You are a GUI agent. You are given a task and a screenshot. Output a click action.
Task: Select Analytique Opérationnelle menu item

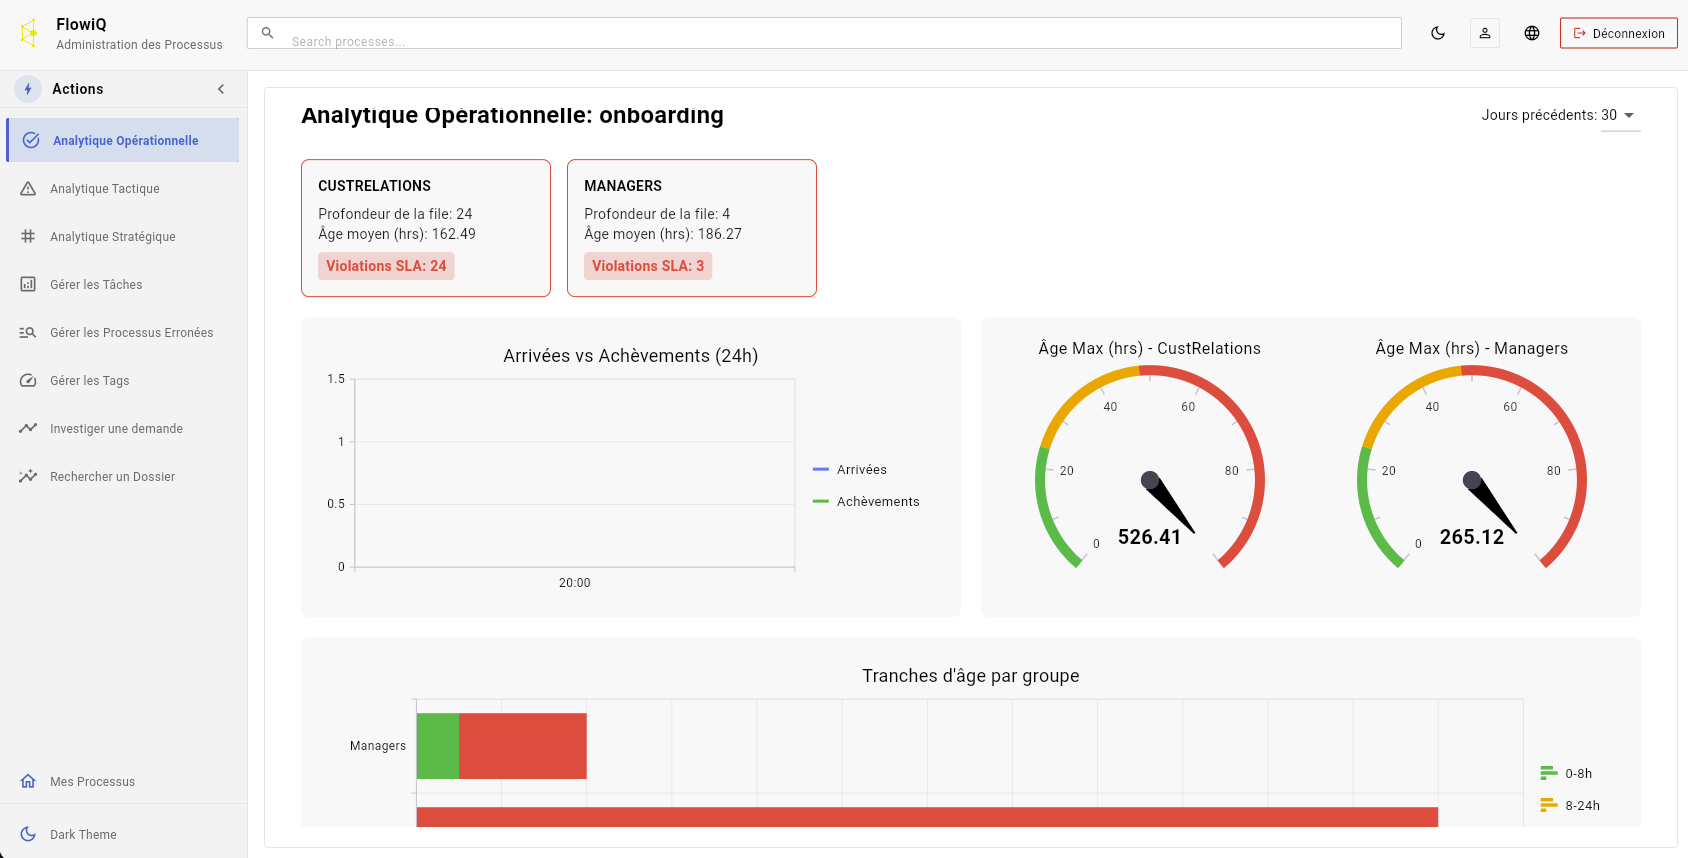click(x=123, y=140)
